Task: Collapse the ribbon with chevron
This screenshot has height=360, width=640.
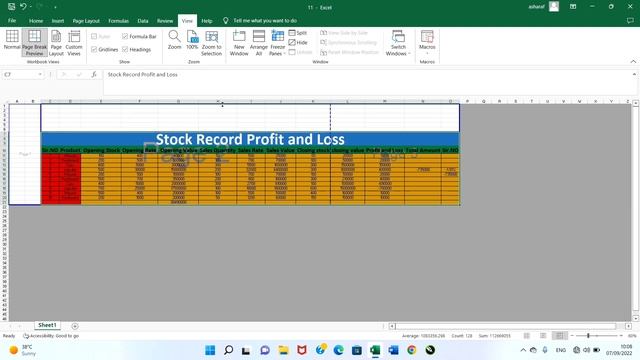Action: 633,62
